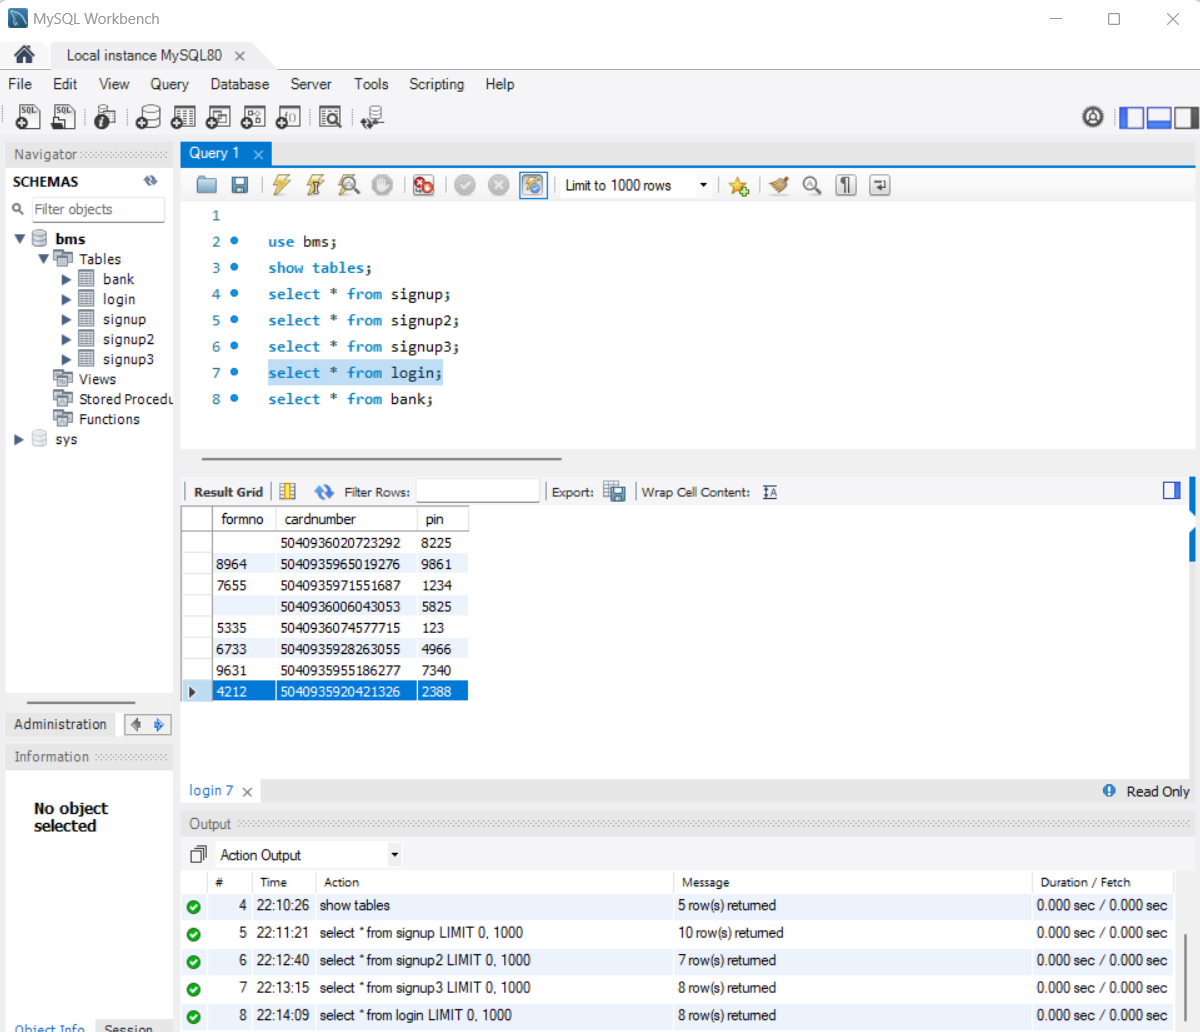Sort by pin column header

tap(443, 519)
